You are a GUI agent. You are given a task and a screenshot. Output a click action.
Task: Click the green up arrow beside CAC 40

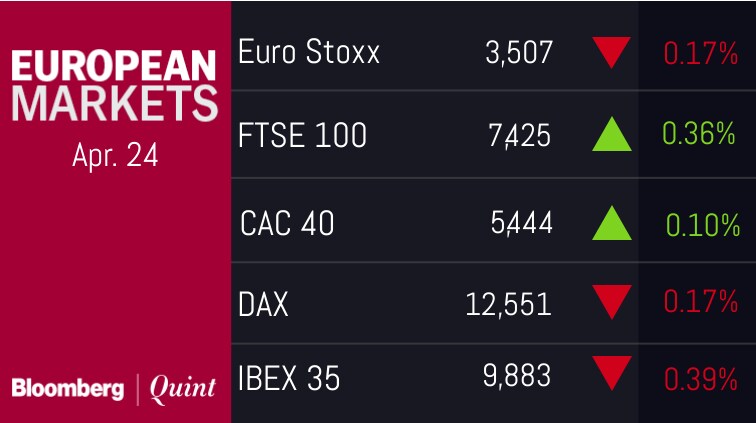pos(611,221)
